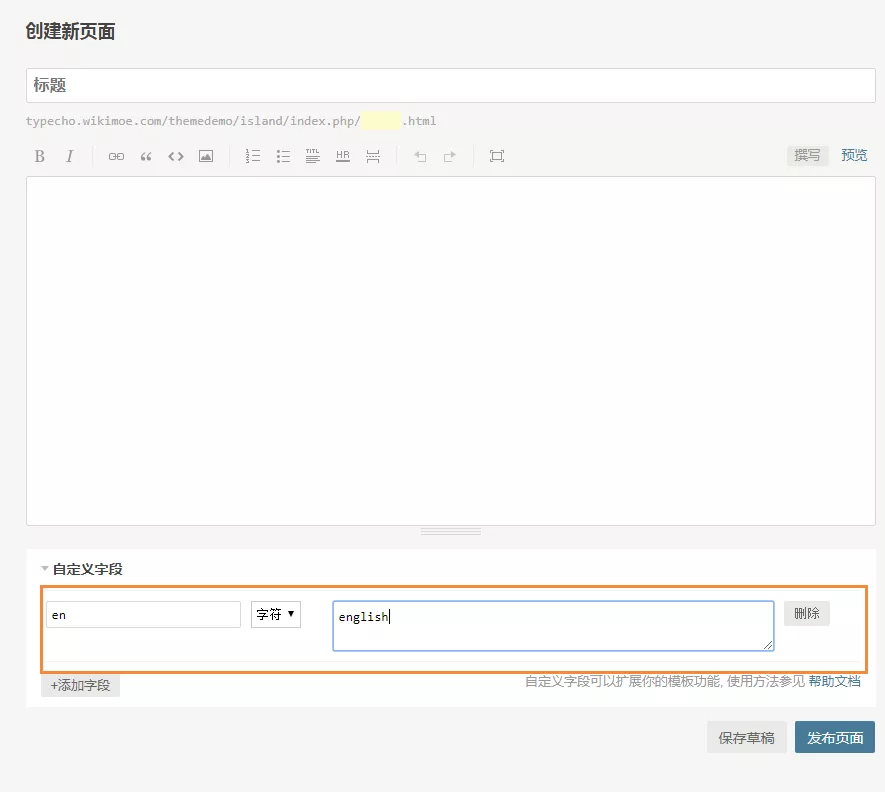Viewport: 885px width, 792px height.
Task: Insert an unordered list
Action: (283, 156)
